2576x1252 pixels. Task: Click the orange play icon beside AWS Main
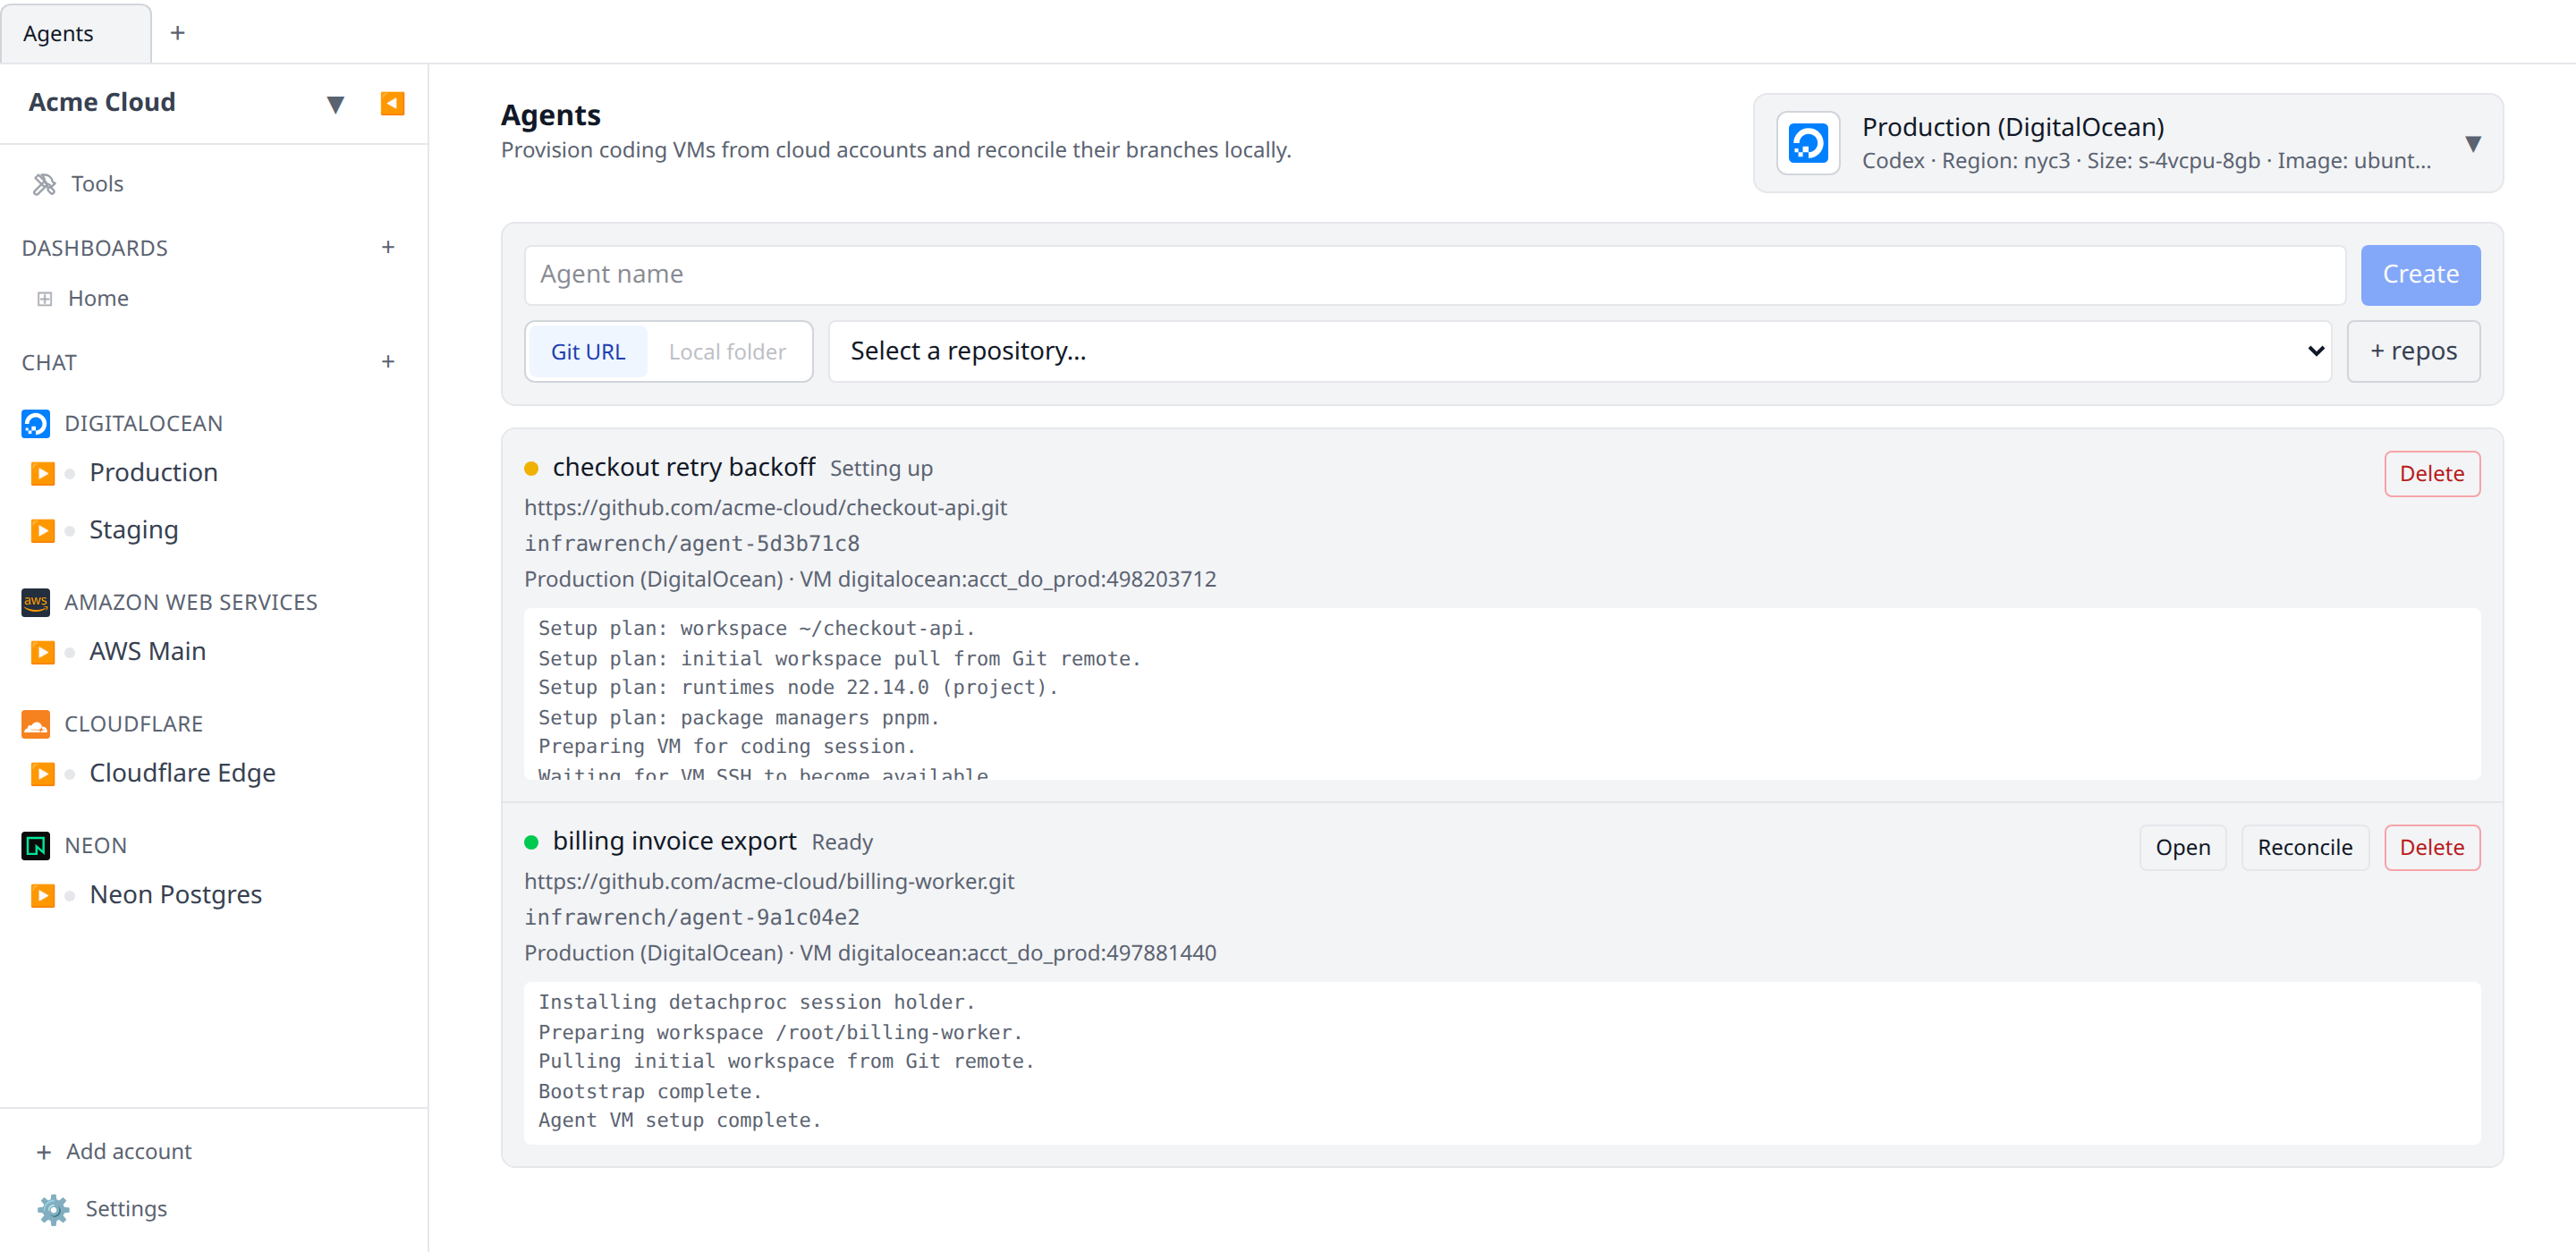pos(42,652)
